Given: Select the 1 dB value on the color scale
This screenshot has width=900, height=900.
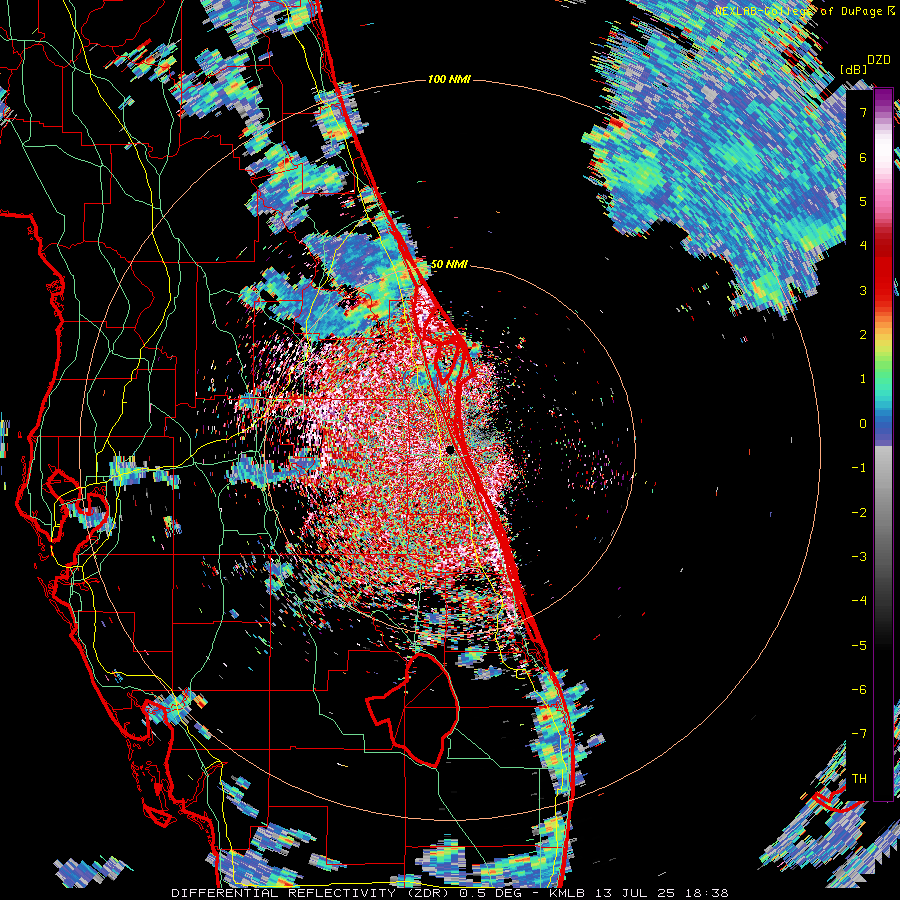Looking at the screenshot, I should click(x=863, y=379).
